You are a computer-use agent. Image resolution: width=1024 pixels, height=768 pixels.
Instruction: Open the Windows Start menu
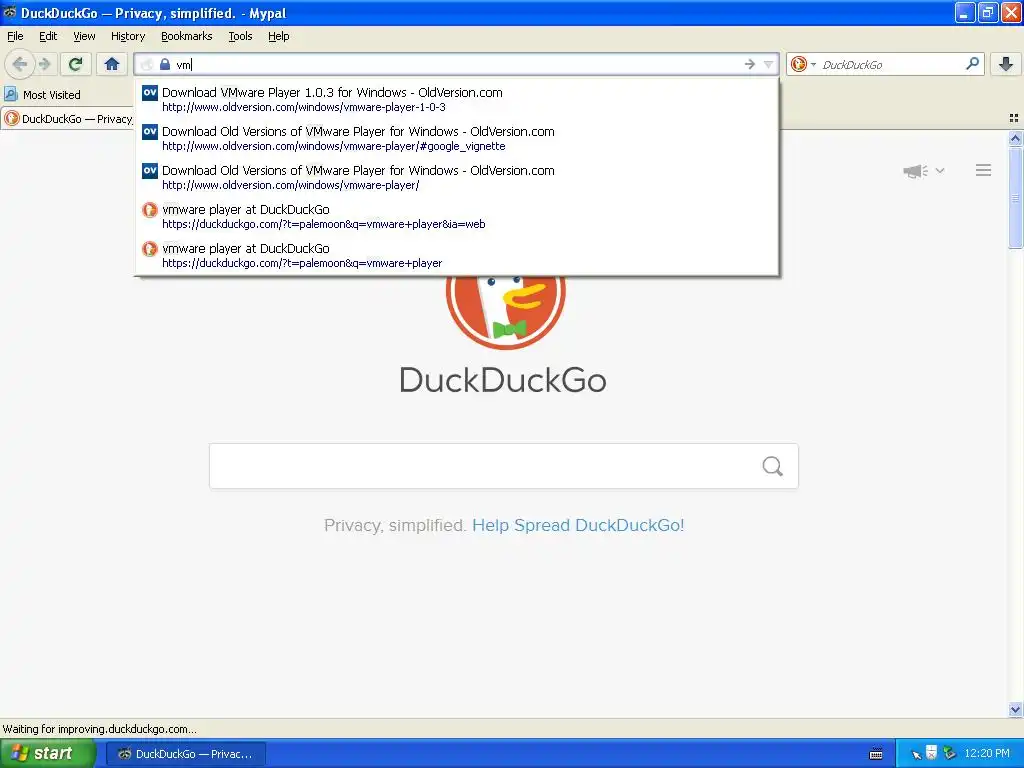(x=47, y=754)
